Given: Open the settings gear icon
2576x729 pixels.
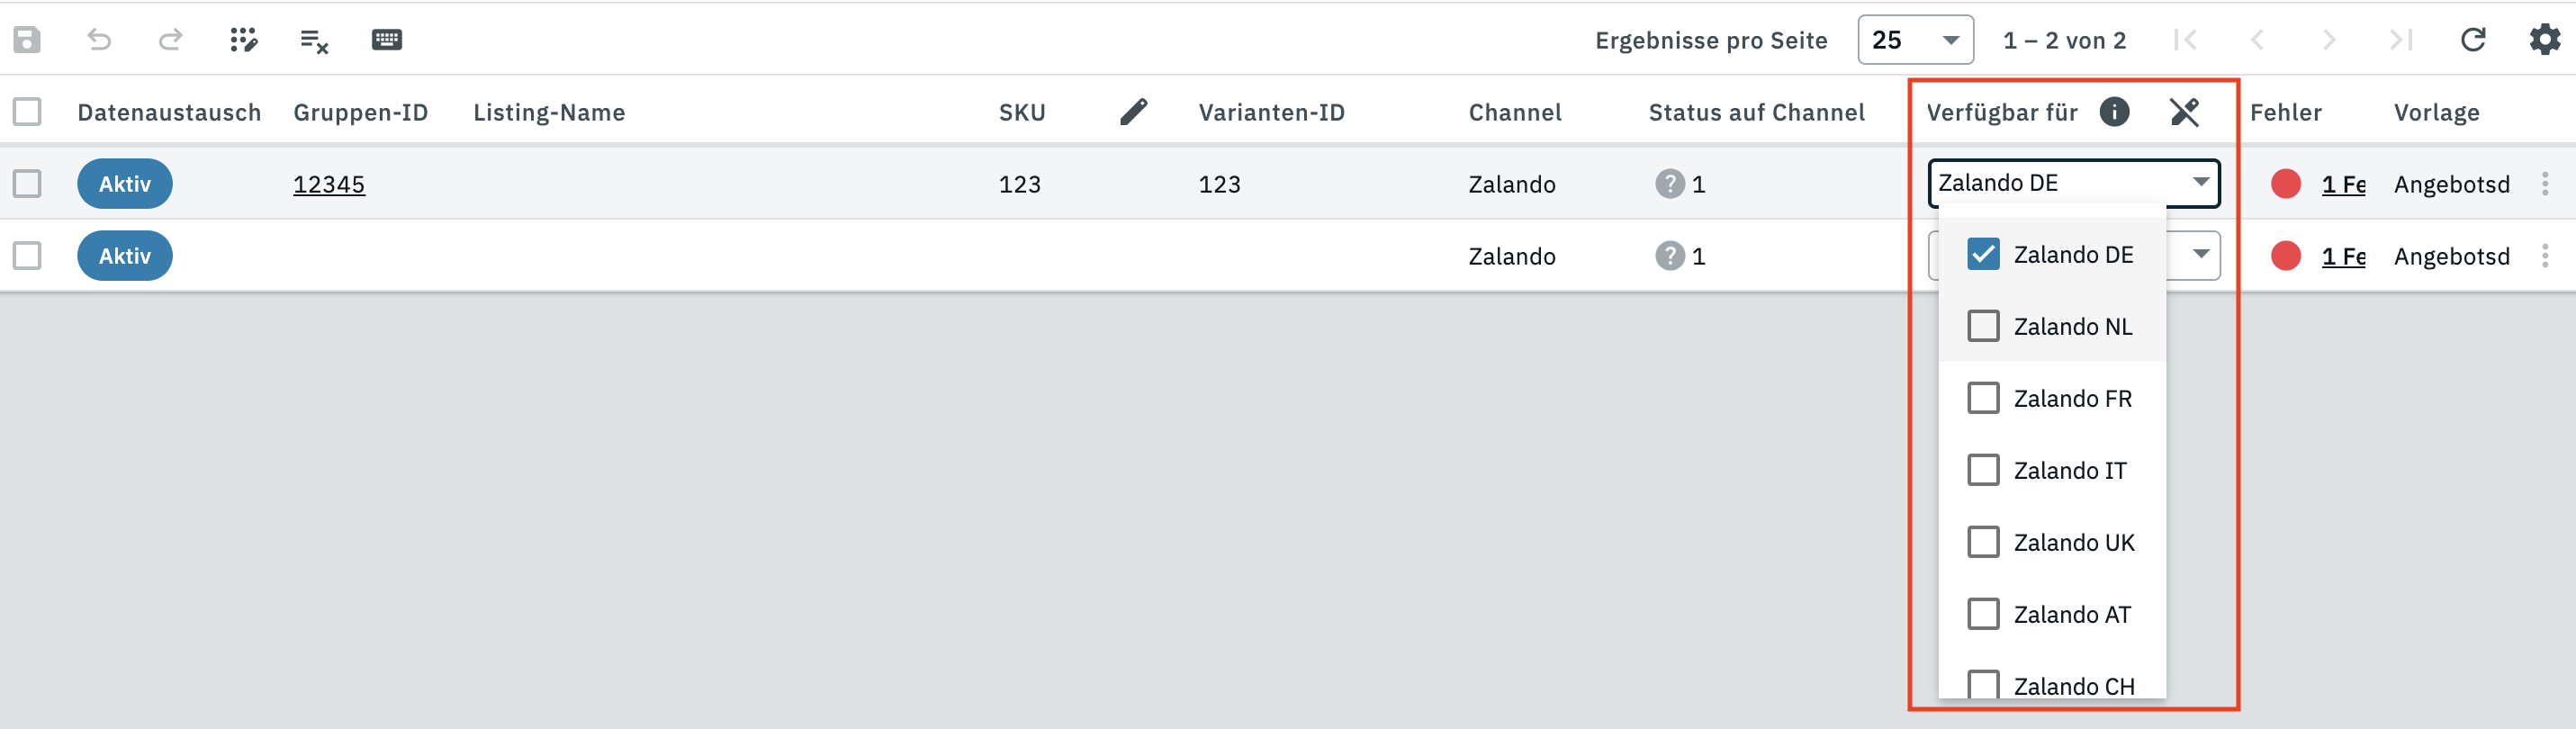Looking at the screenshot, I should [x=2544, y=40].
